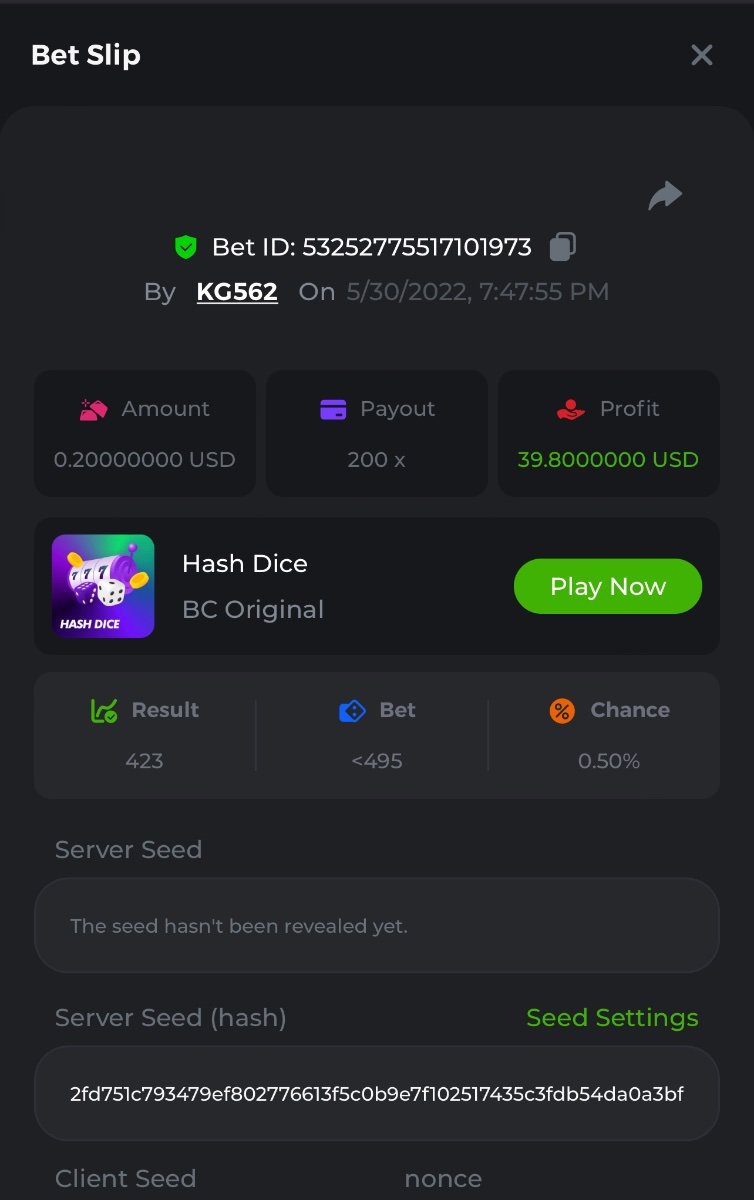Viewport: 754px width, 1200px height.
Task: Click the orange Chance percent icon
Action: coord(563,711)
